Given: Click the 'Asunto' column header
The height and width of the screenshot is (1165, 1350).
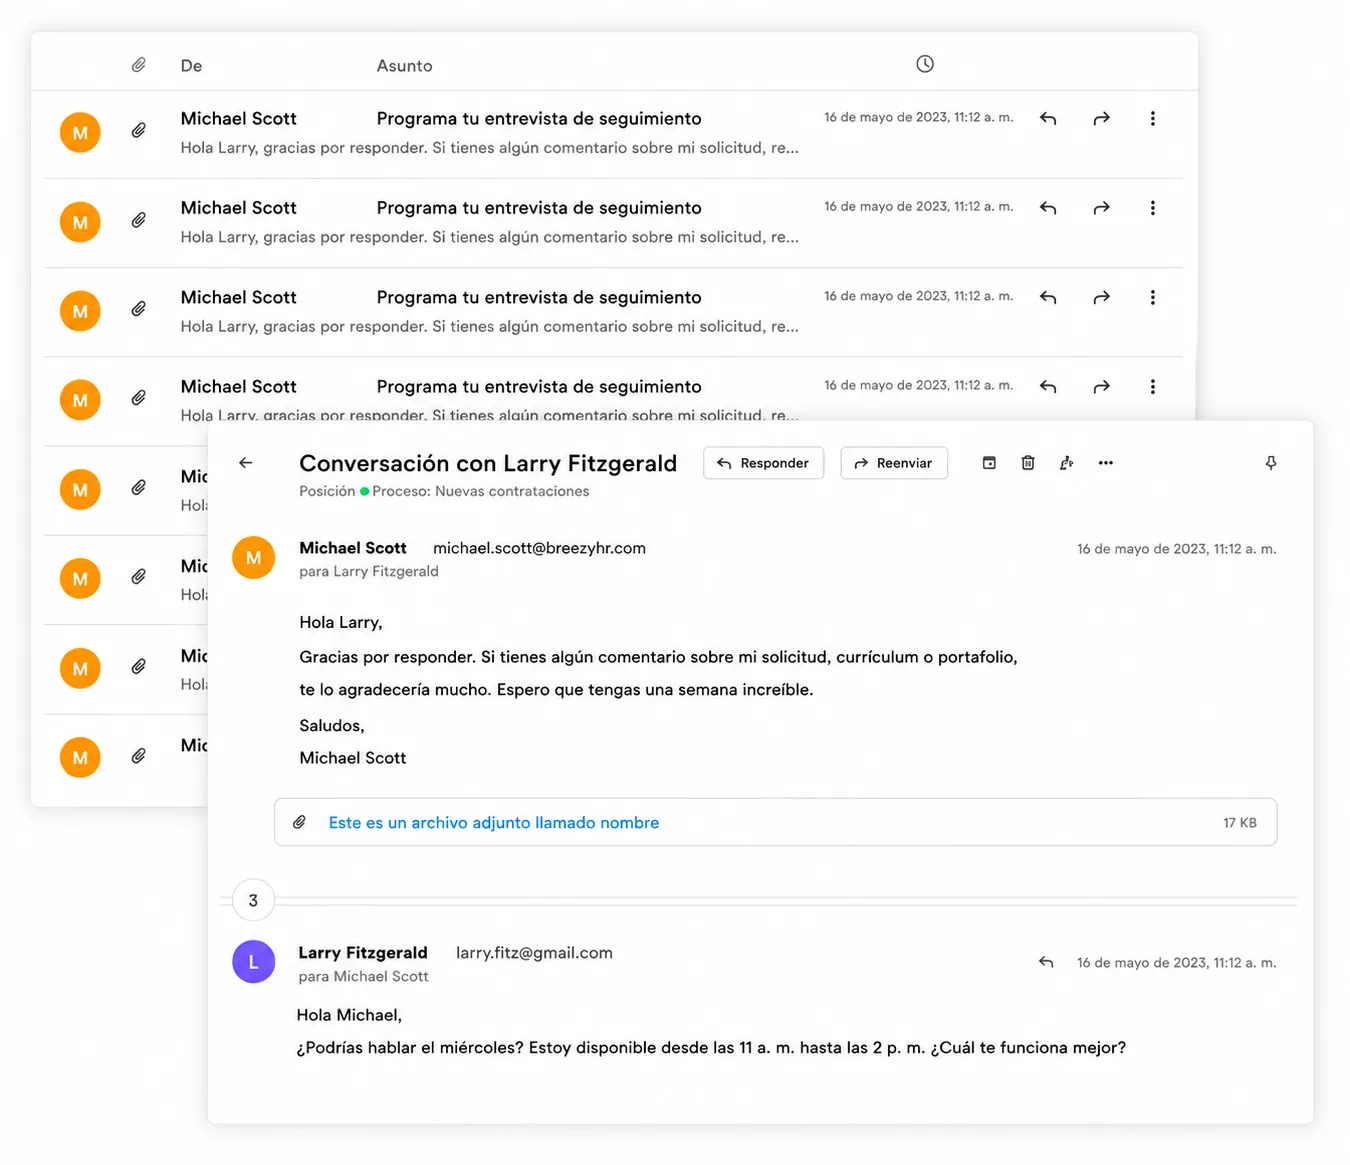Looking at the screenshot, I should 404,66.
